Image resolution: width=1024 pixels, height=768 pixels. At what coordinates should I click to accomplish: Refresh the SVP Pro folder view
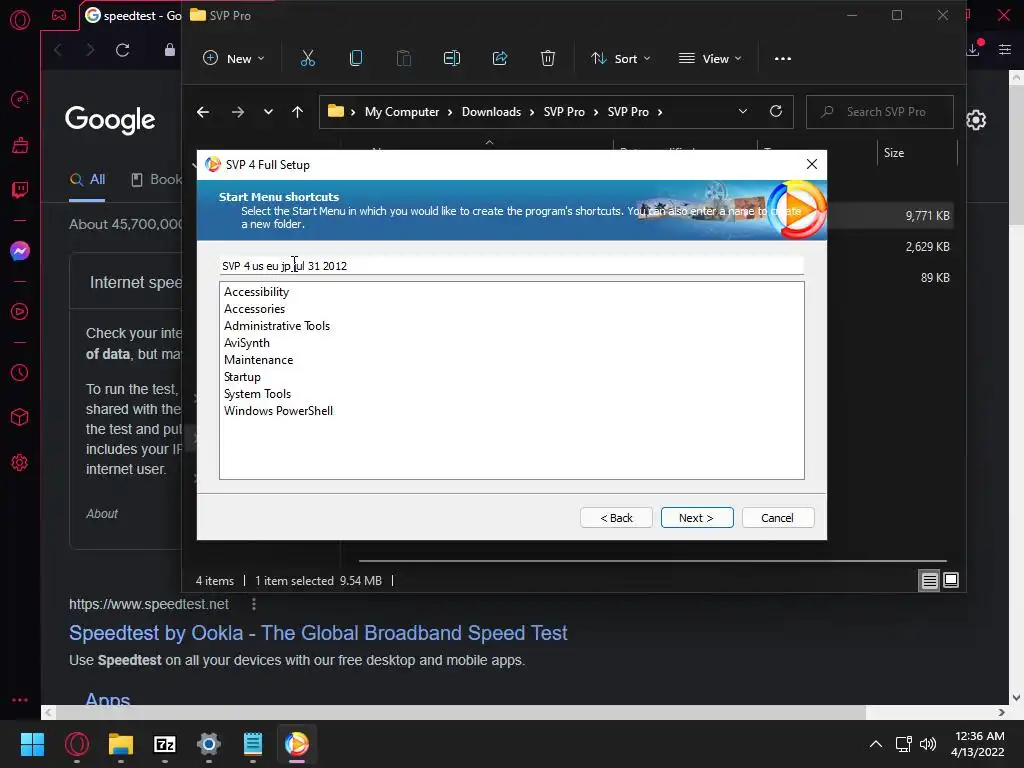[776, 112]
